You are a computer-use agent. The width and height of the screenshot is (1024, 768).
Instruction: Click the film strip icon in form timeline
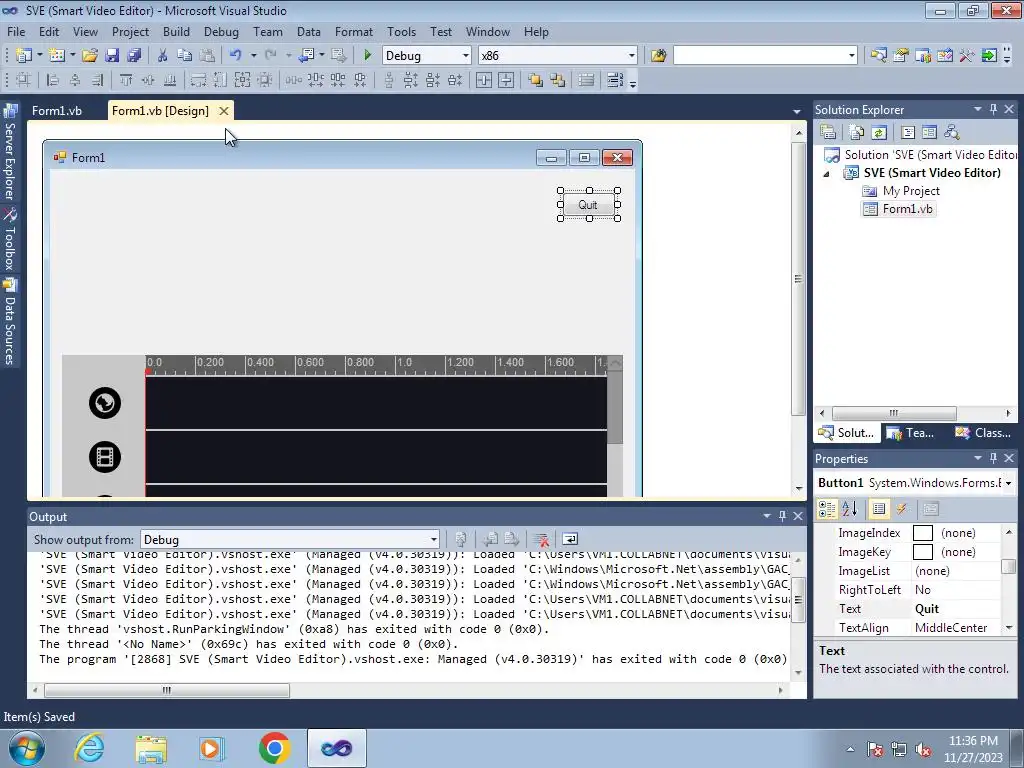pyautogui.click(x=105, y=456)
